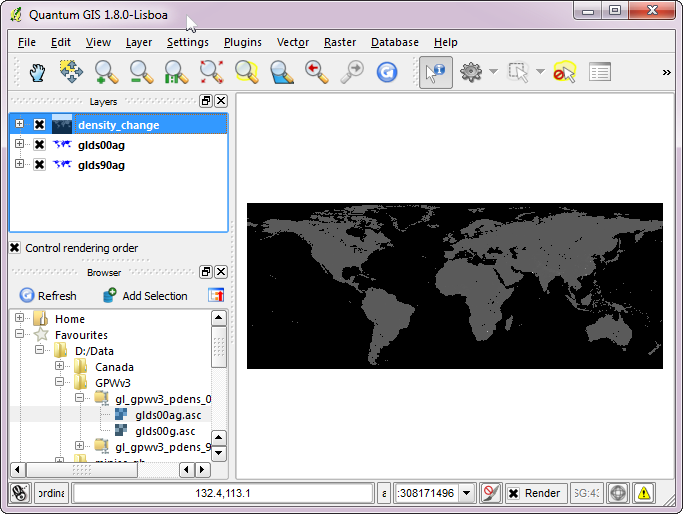
Task: Click the browser horizontal scrollbar thumb
Action: click(x=82, y=470)
